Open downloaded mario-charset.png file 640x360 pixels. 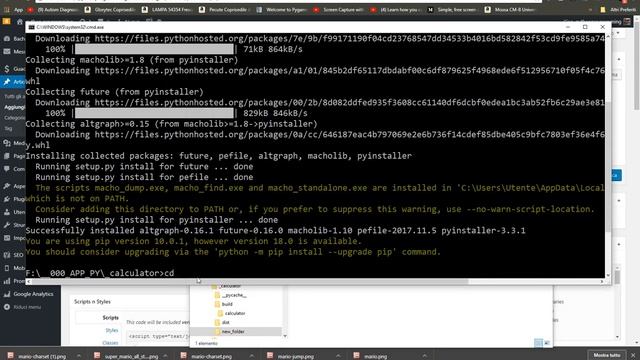[x=207, y=356]
